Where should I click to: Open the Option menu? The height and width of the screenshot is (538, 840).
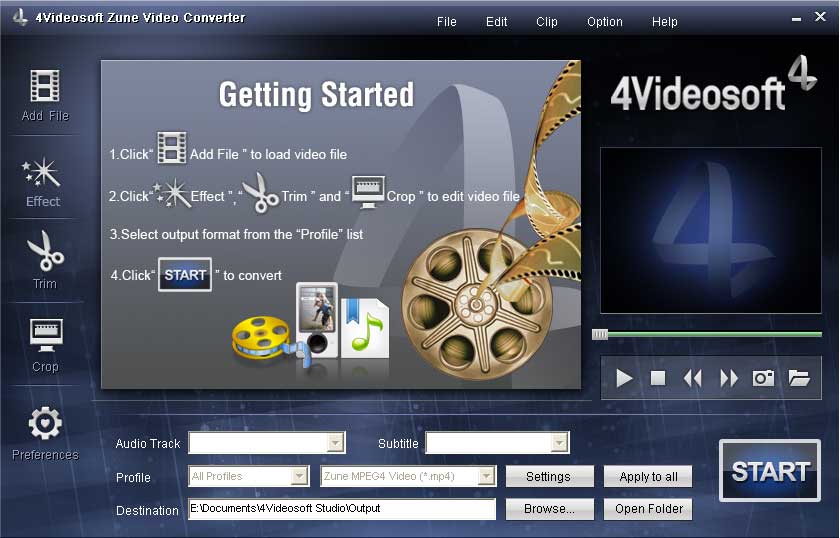pos(604,22)
